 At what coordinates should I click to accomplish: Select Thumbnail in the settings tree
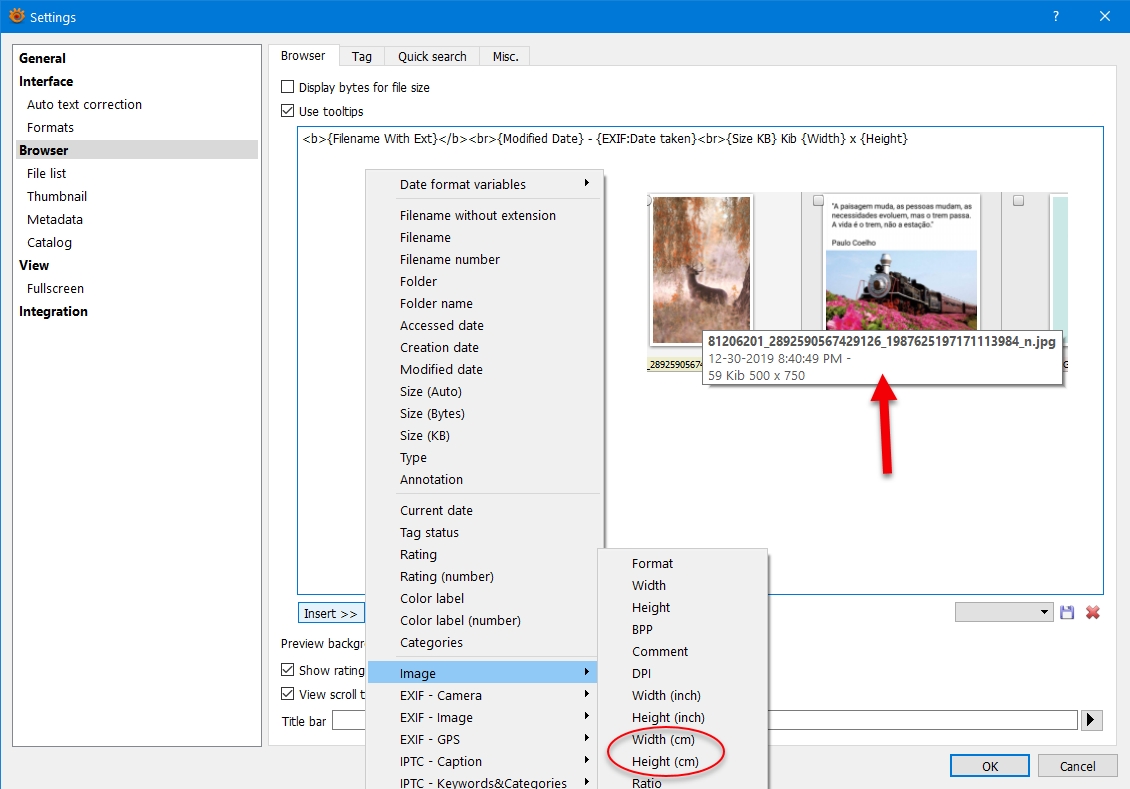pyautogui.click(x=57, y=196)
